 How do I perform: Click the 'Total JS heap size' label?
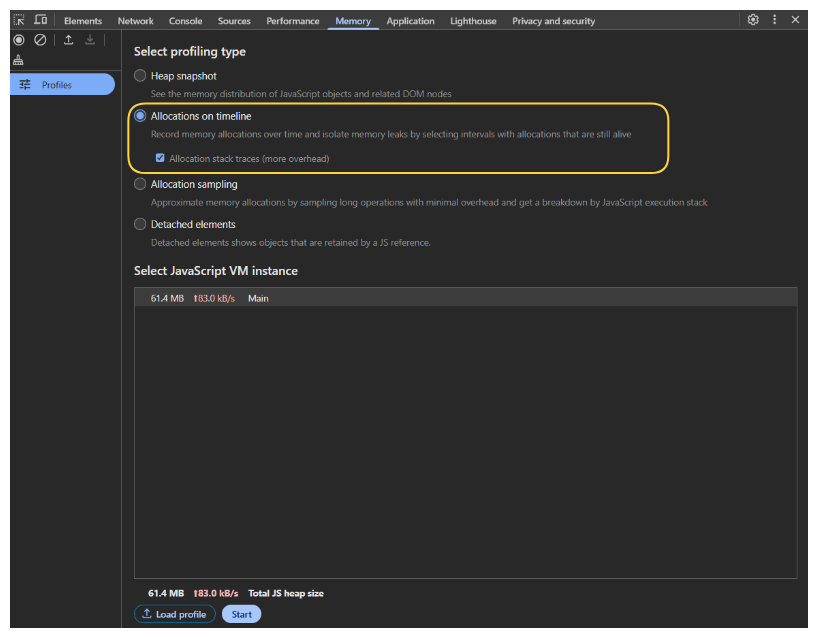286,593
